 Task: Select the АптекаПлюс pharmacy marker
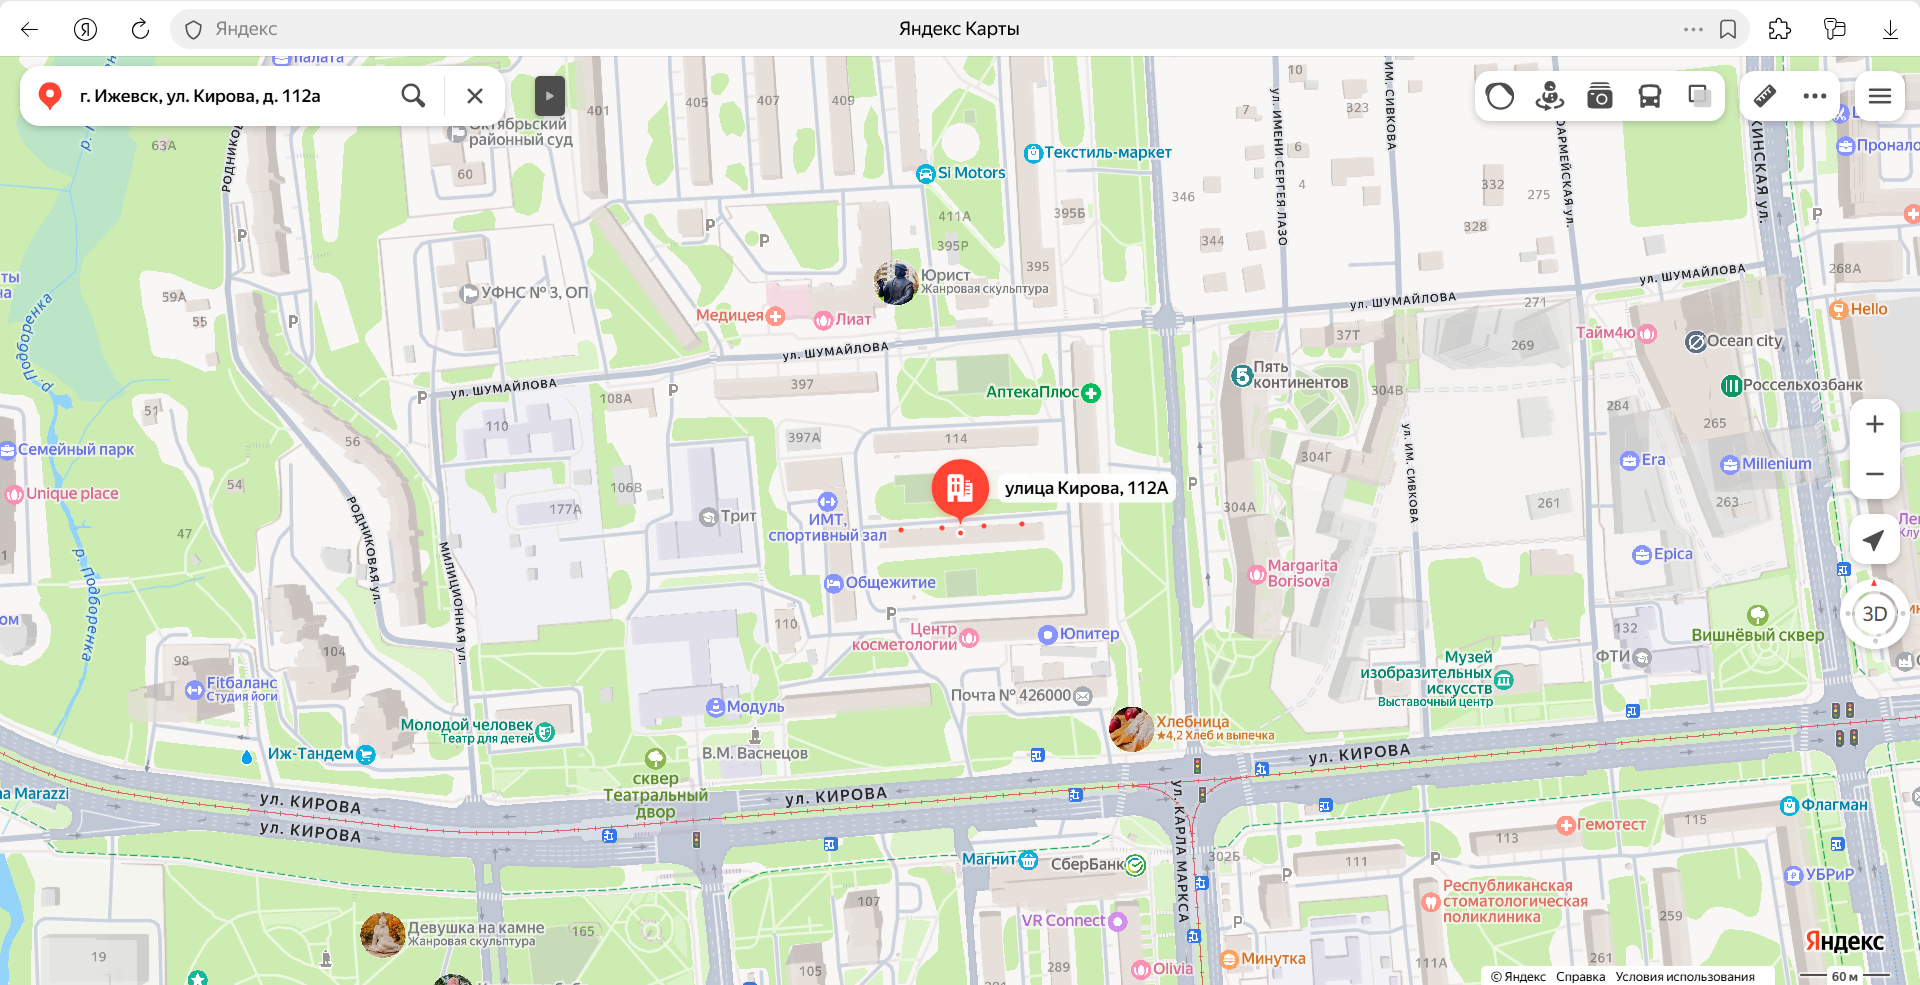(1091, 393)
